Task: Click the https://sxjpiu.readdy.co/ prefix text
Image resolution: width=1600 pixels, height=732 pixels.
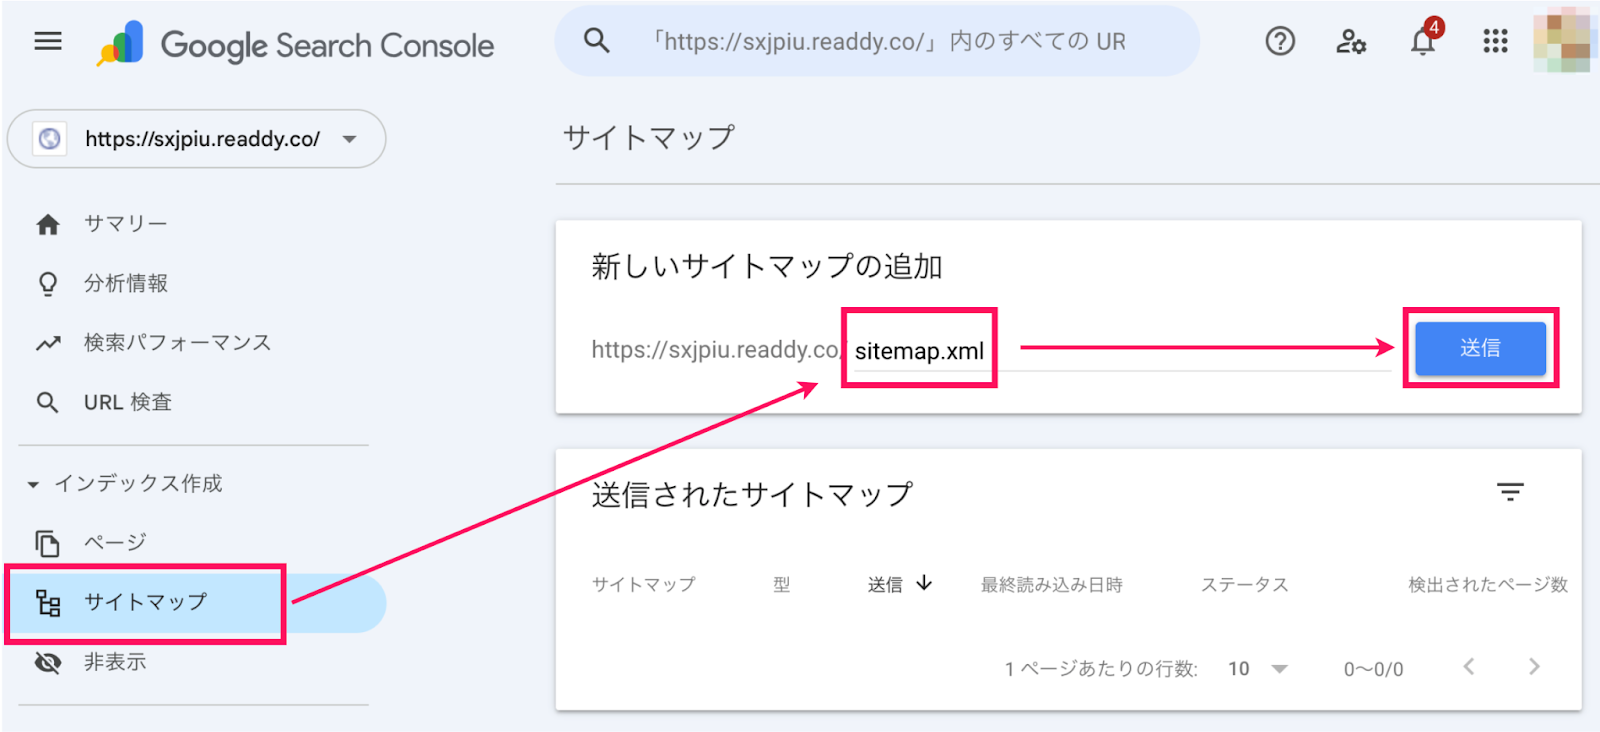Action: pyautogui.click(x=718, y=350)
